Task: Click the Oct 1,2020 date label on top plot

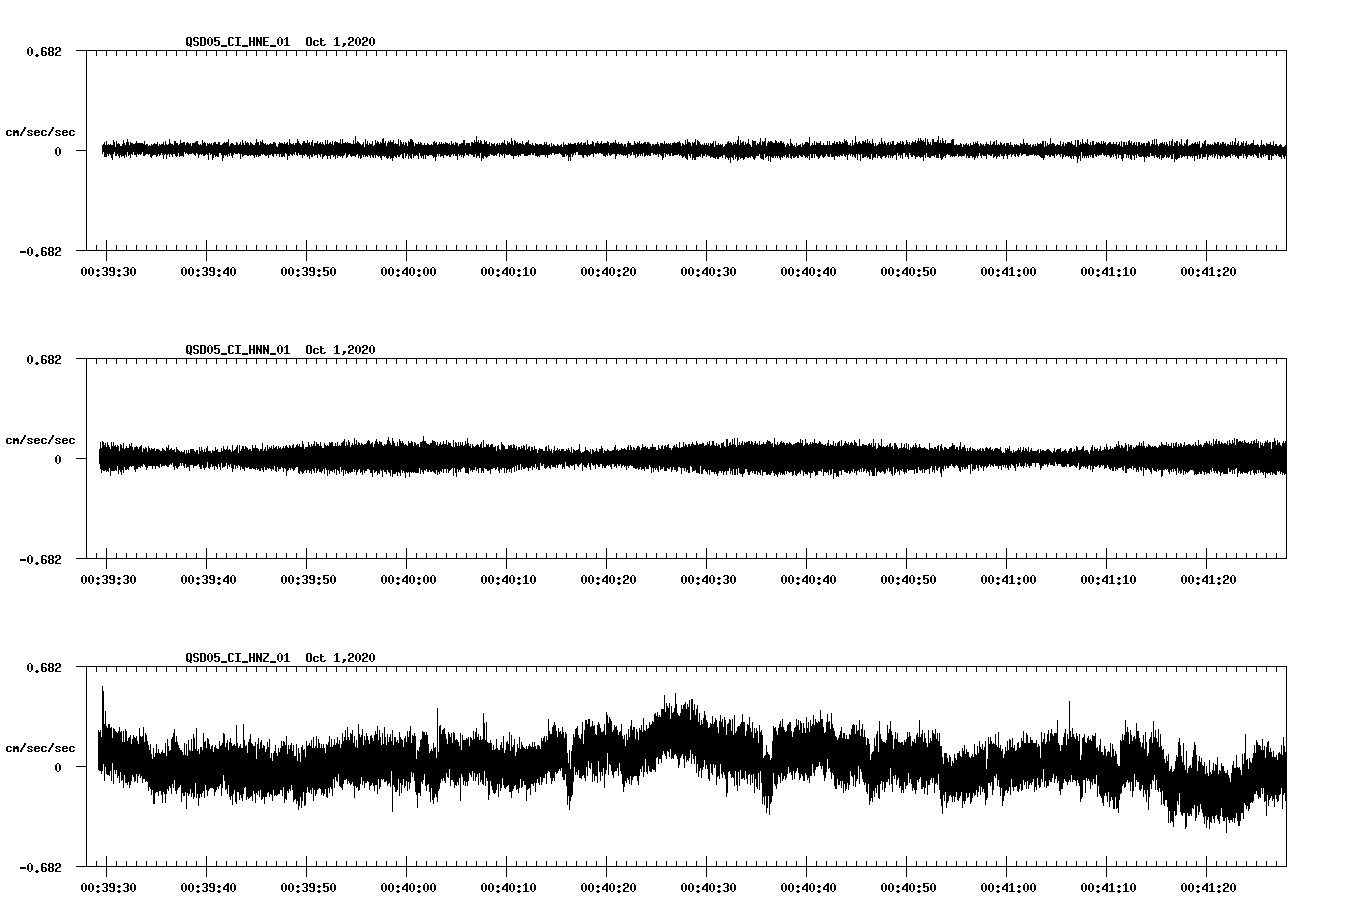Action: click(340, 42)
